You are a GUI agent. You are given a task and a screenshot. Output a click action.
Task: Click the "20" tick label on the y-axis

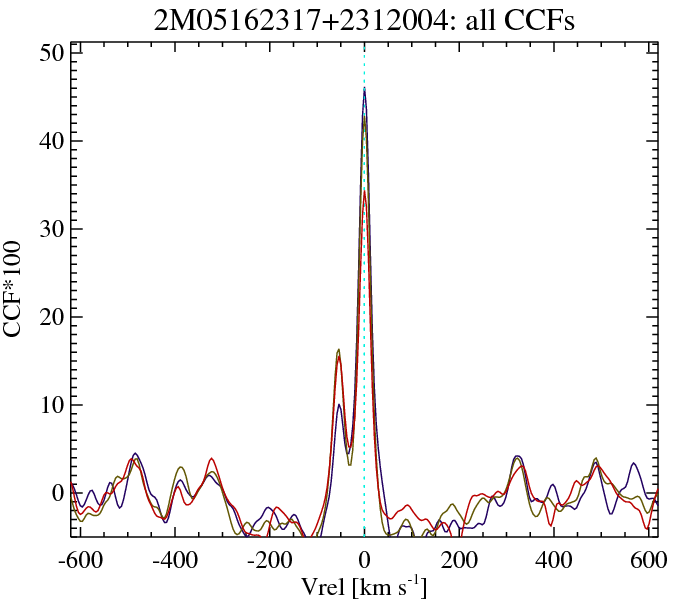53,317
